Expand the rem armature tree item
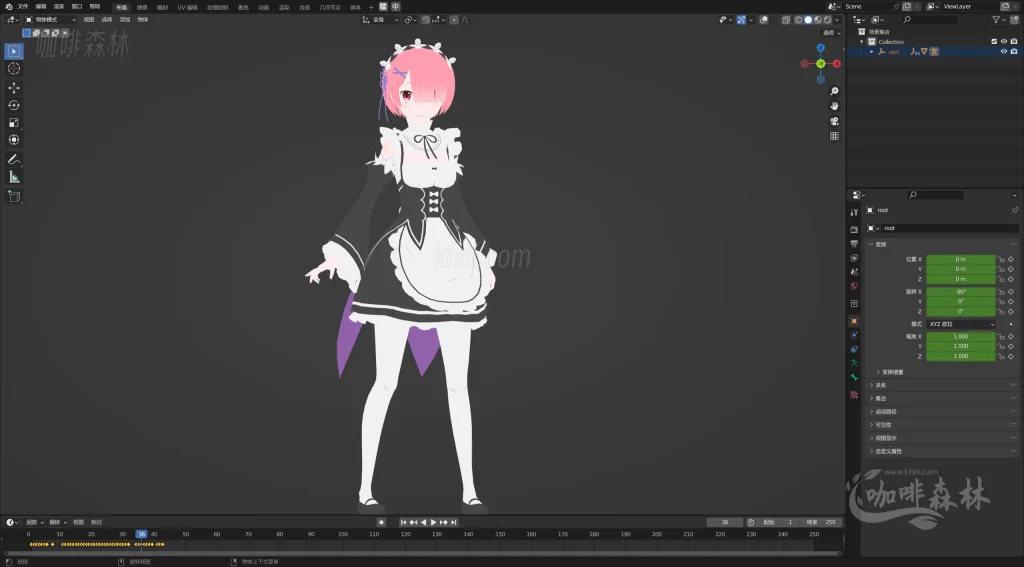This screenshot has width=1024, height=567. click(x=871, y=52)
